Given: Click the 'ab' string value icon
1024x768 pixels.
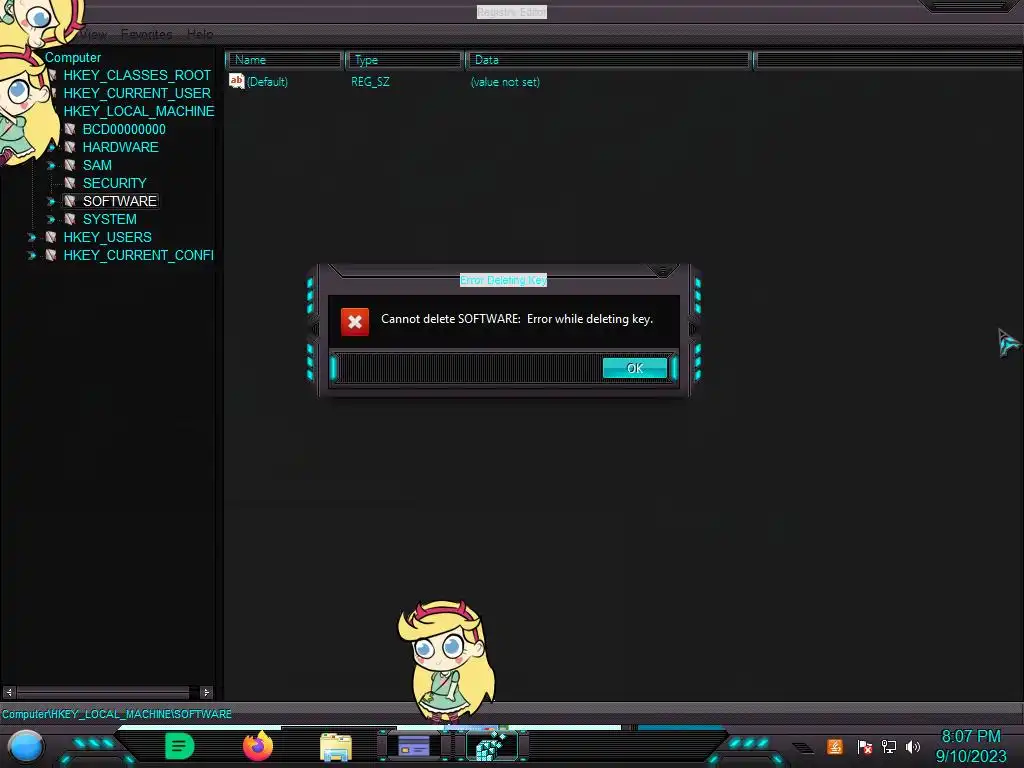Looking at the screenshot, I should [x=236, y=81].
